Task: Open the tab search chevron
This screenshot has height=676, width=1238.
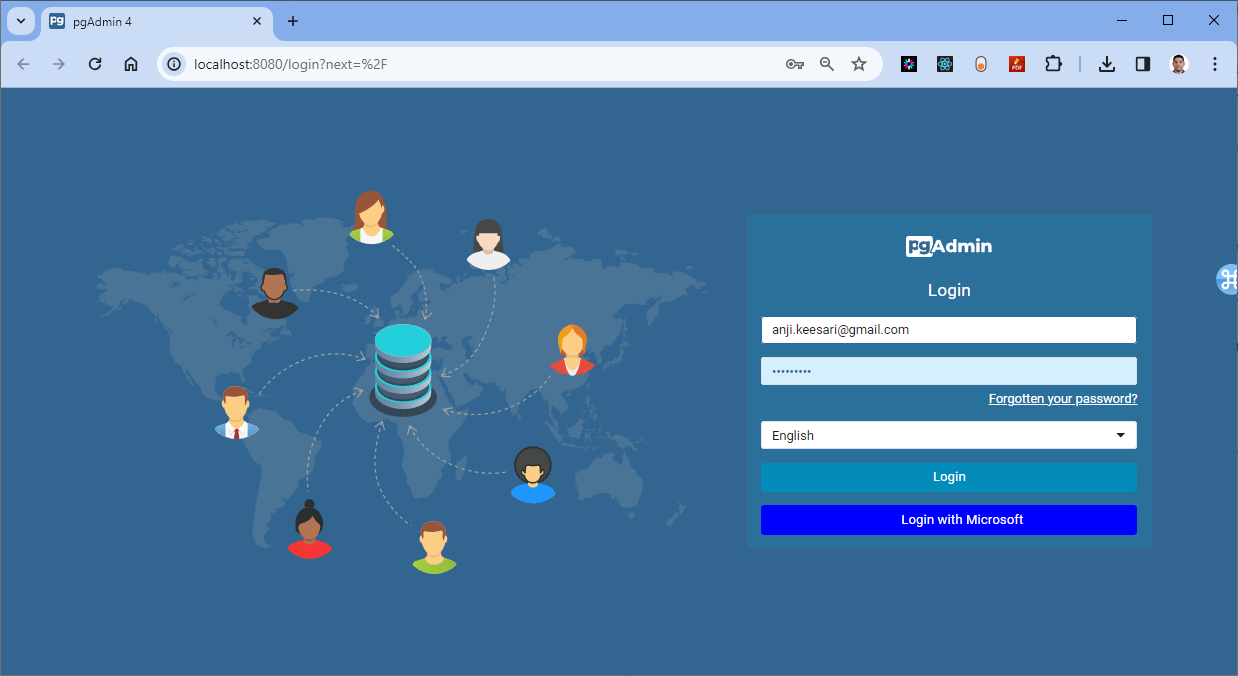Action: pos(21,21)
